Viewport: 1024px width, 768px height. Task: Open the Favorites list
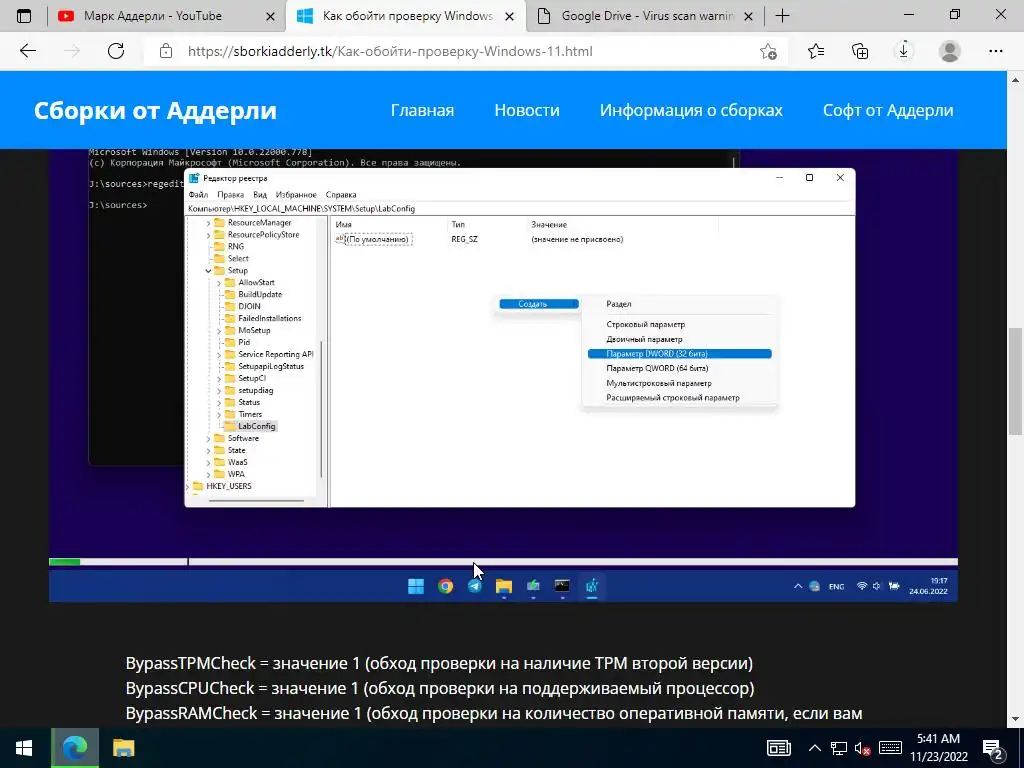click(x=816, y=51)
